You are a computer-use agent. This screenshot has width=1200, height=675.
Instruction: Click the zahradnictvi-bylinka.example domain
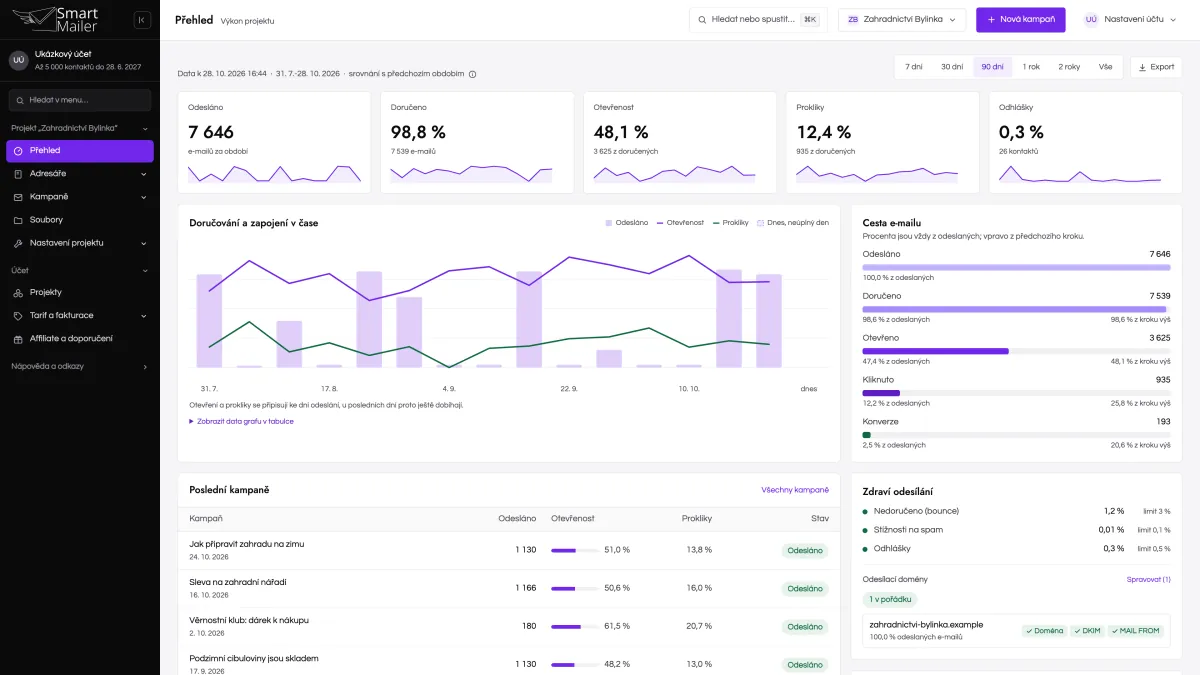point(926,625)
